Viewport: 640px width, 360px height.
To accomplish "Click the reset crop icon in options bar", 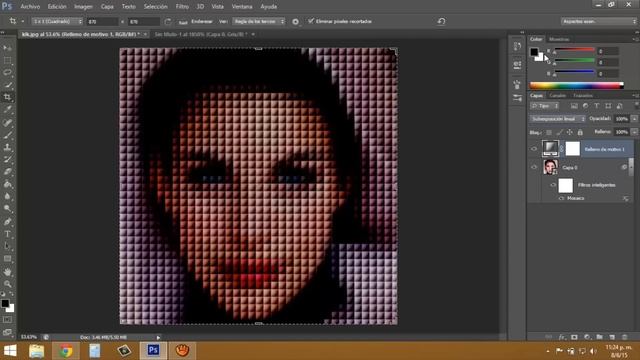I will coord(441,21).
